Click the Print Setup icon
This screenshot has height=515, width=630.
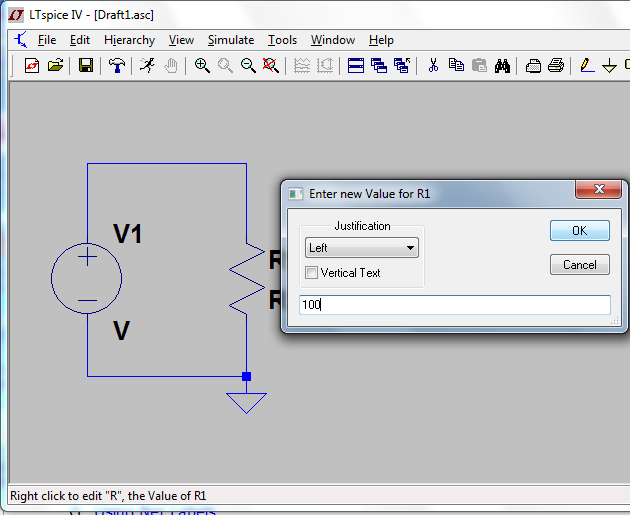[x=533, y=65]
